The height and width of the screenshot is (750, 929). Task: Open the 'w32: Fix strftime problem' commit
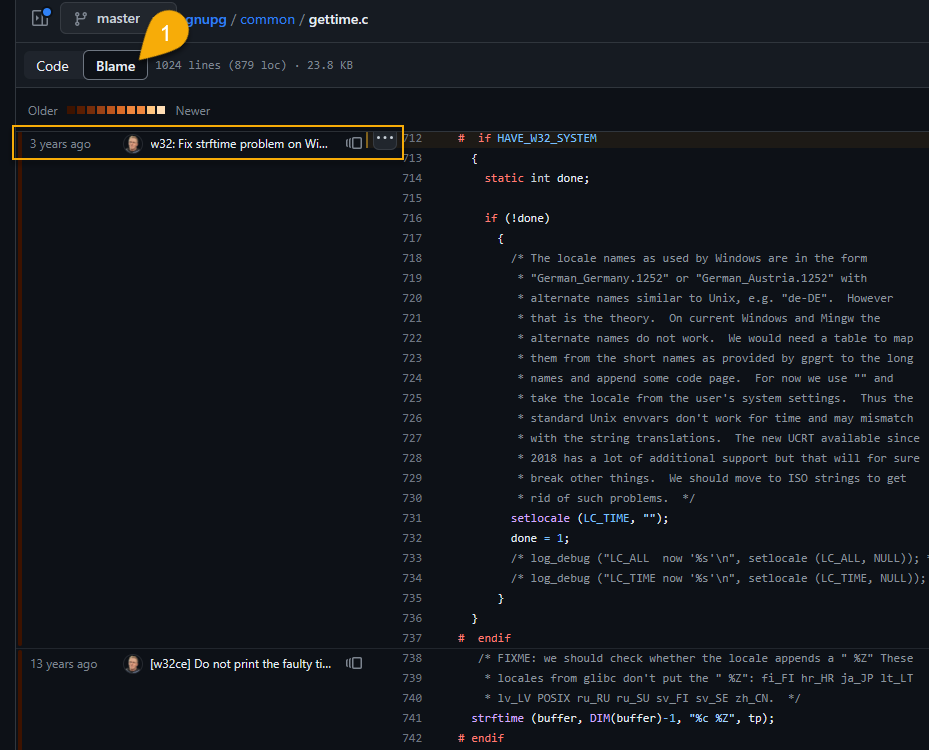(x=239, y=144)
